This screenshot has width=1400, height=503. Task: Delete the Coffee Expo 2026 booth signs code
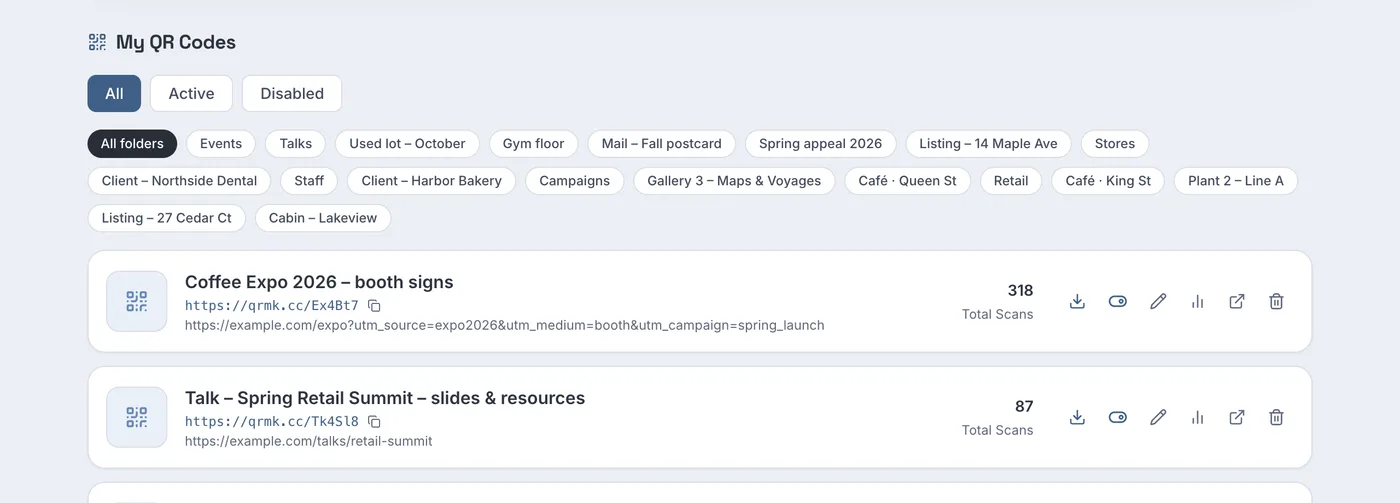point(1276,301)
